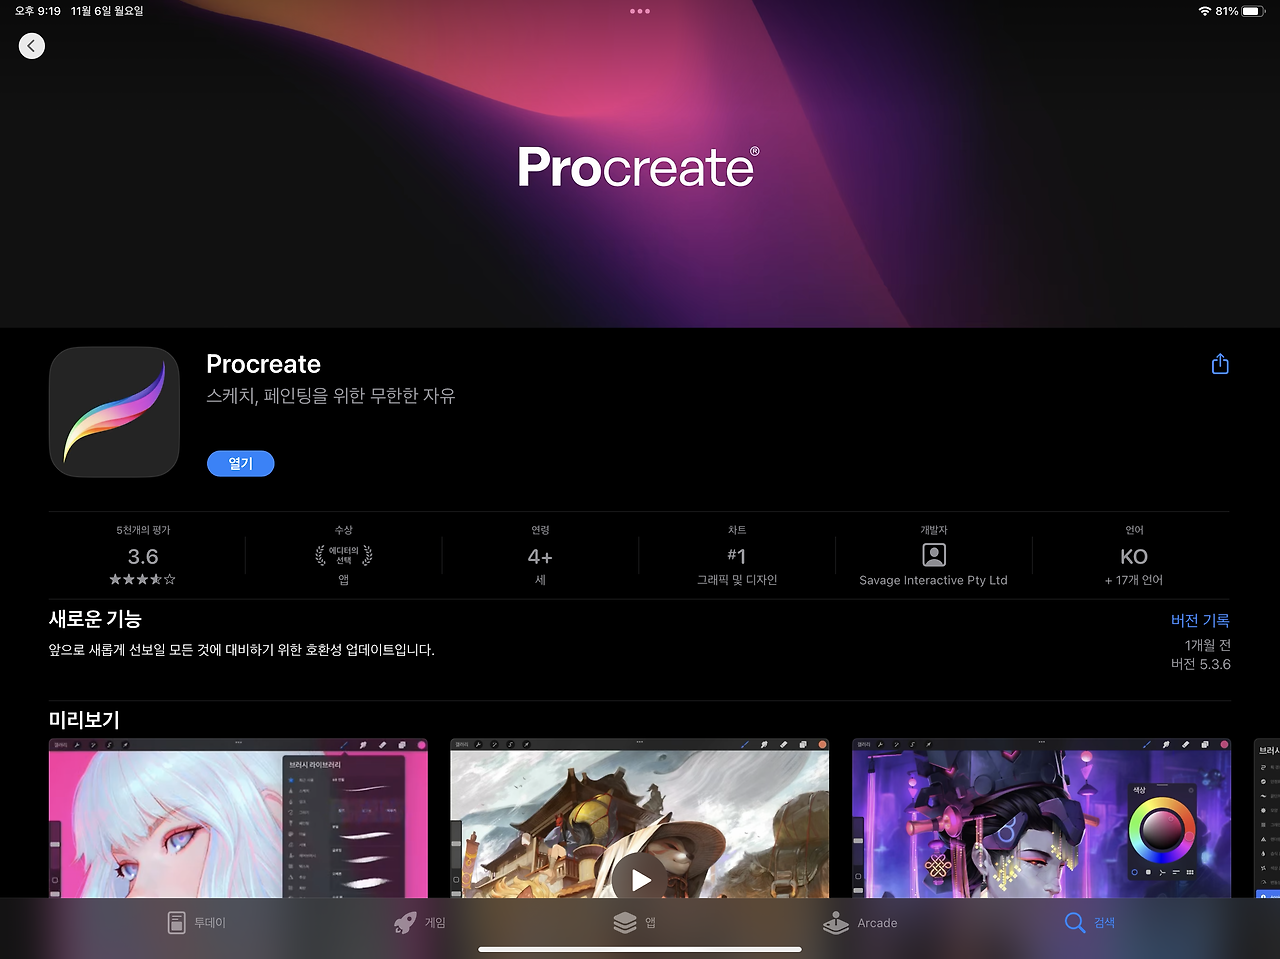Viewport: 1280px width, 959px height.
Task: View the 3.6 star ratings
Action: (143, 556)
